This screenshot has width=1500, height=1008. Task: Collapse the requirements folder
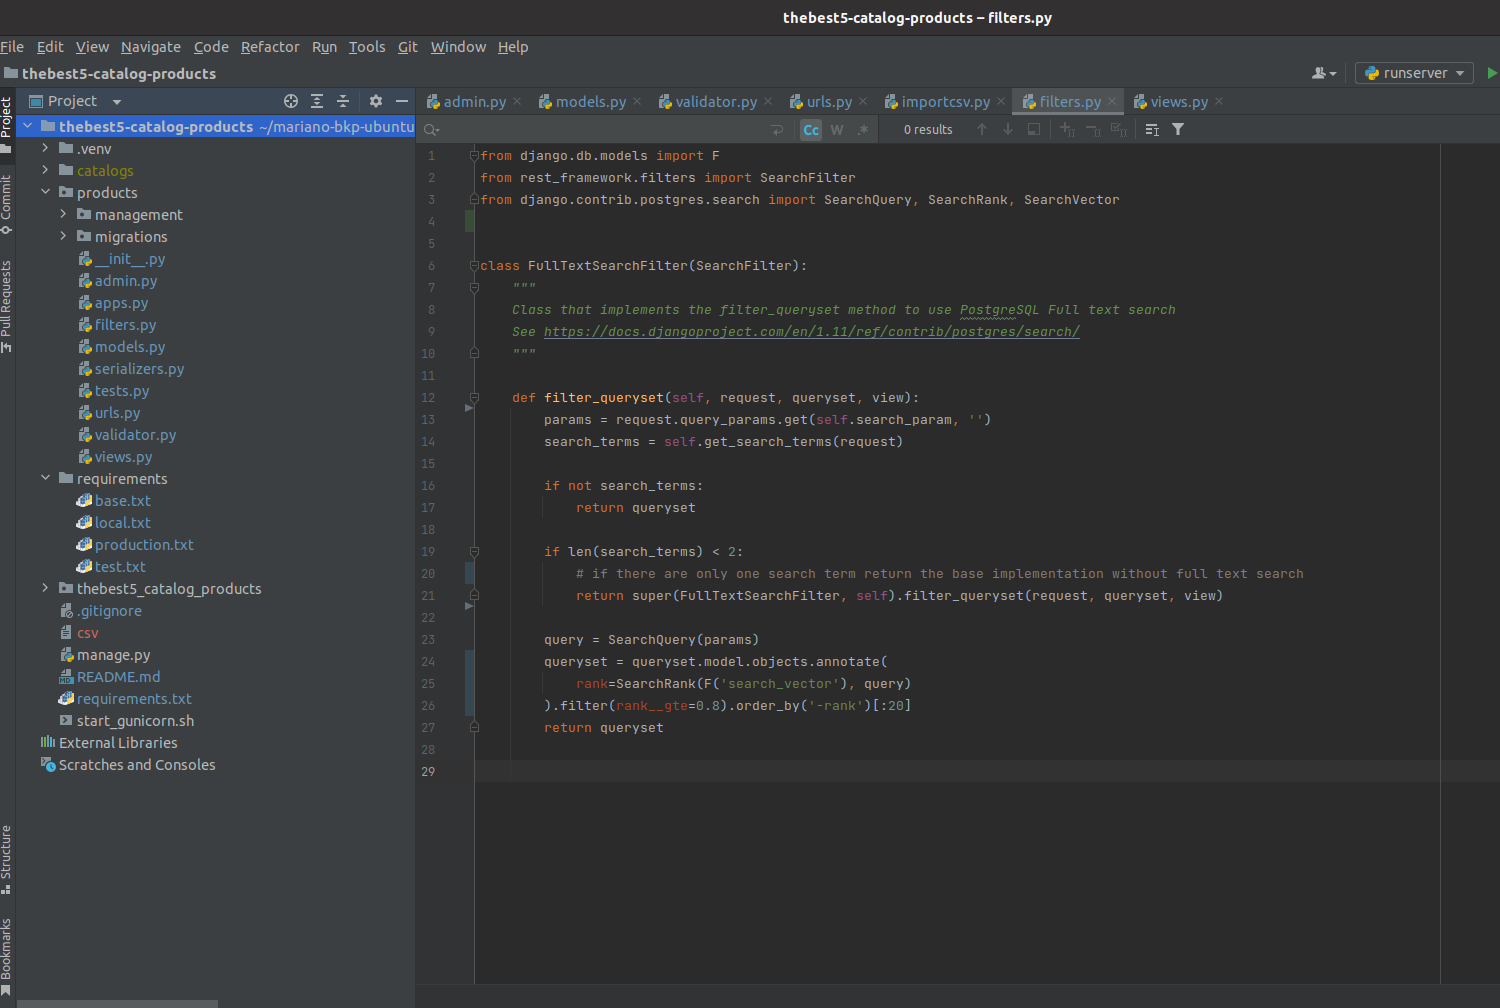[45, 479]
